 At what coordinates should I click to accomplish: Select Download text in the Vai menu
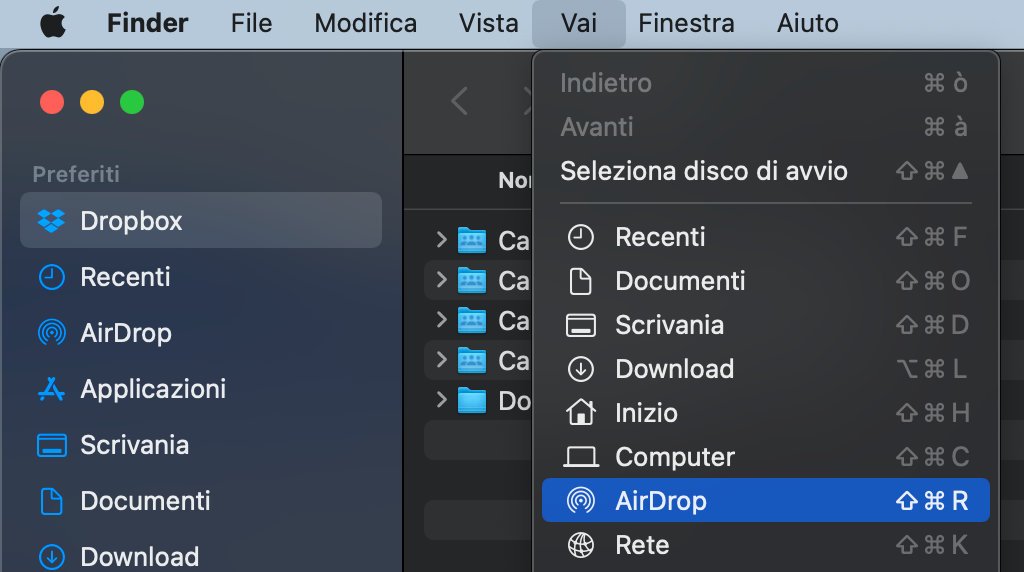[675, 369]
